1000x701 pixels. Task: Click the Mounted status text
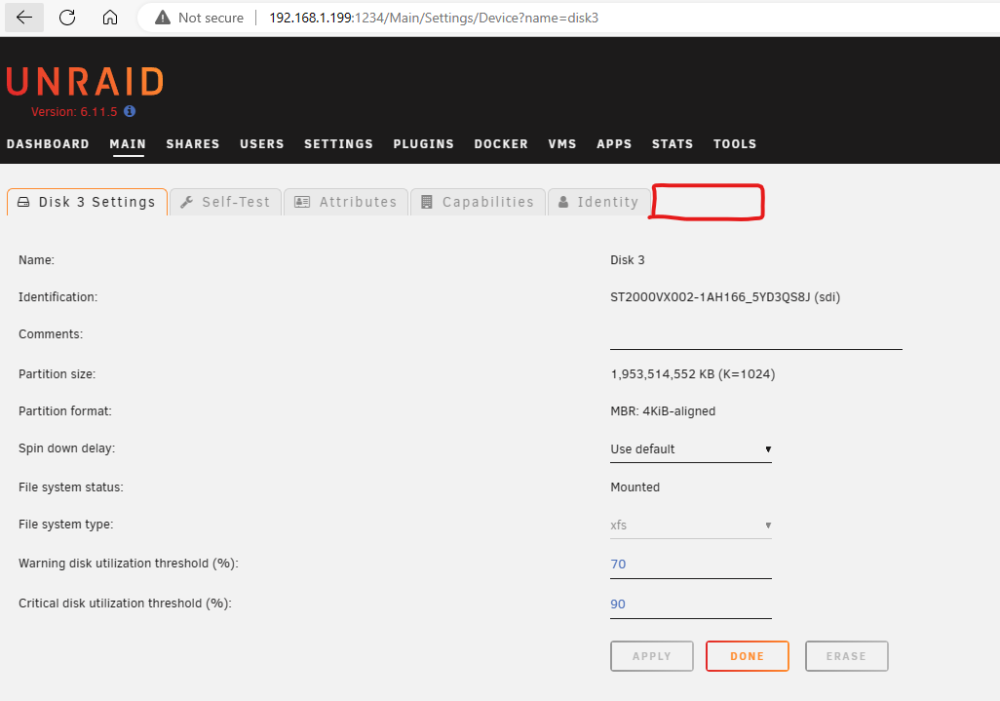(635, 487)
